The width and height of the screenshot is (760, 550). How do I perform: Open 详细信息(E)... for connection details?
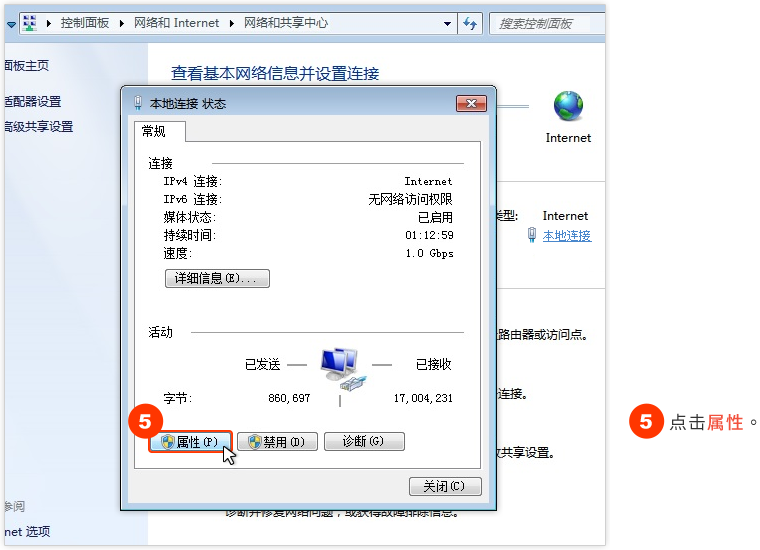[x=216, y=278]
